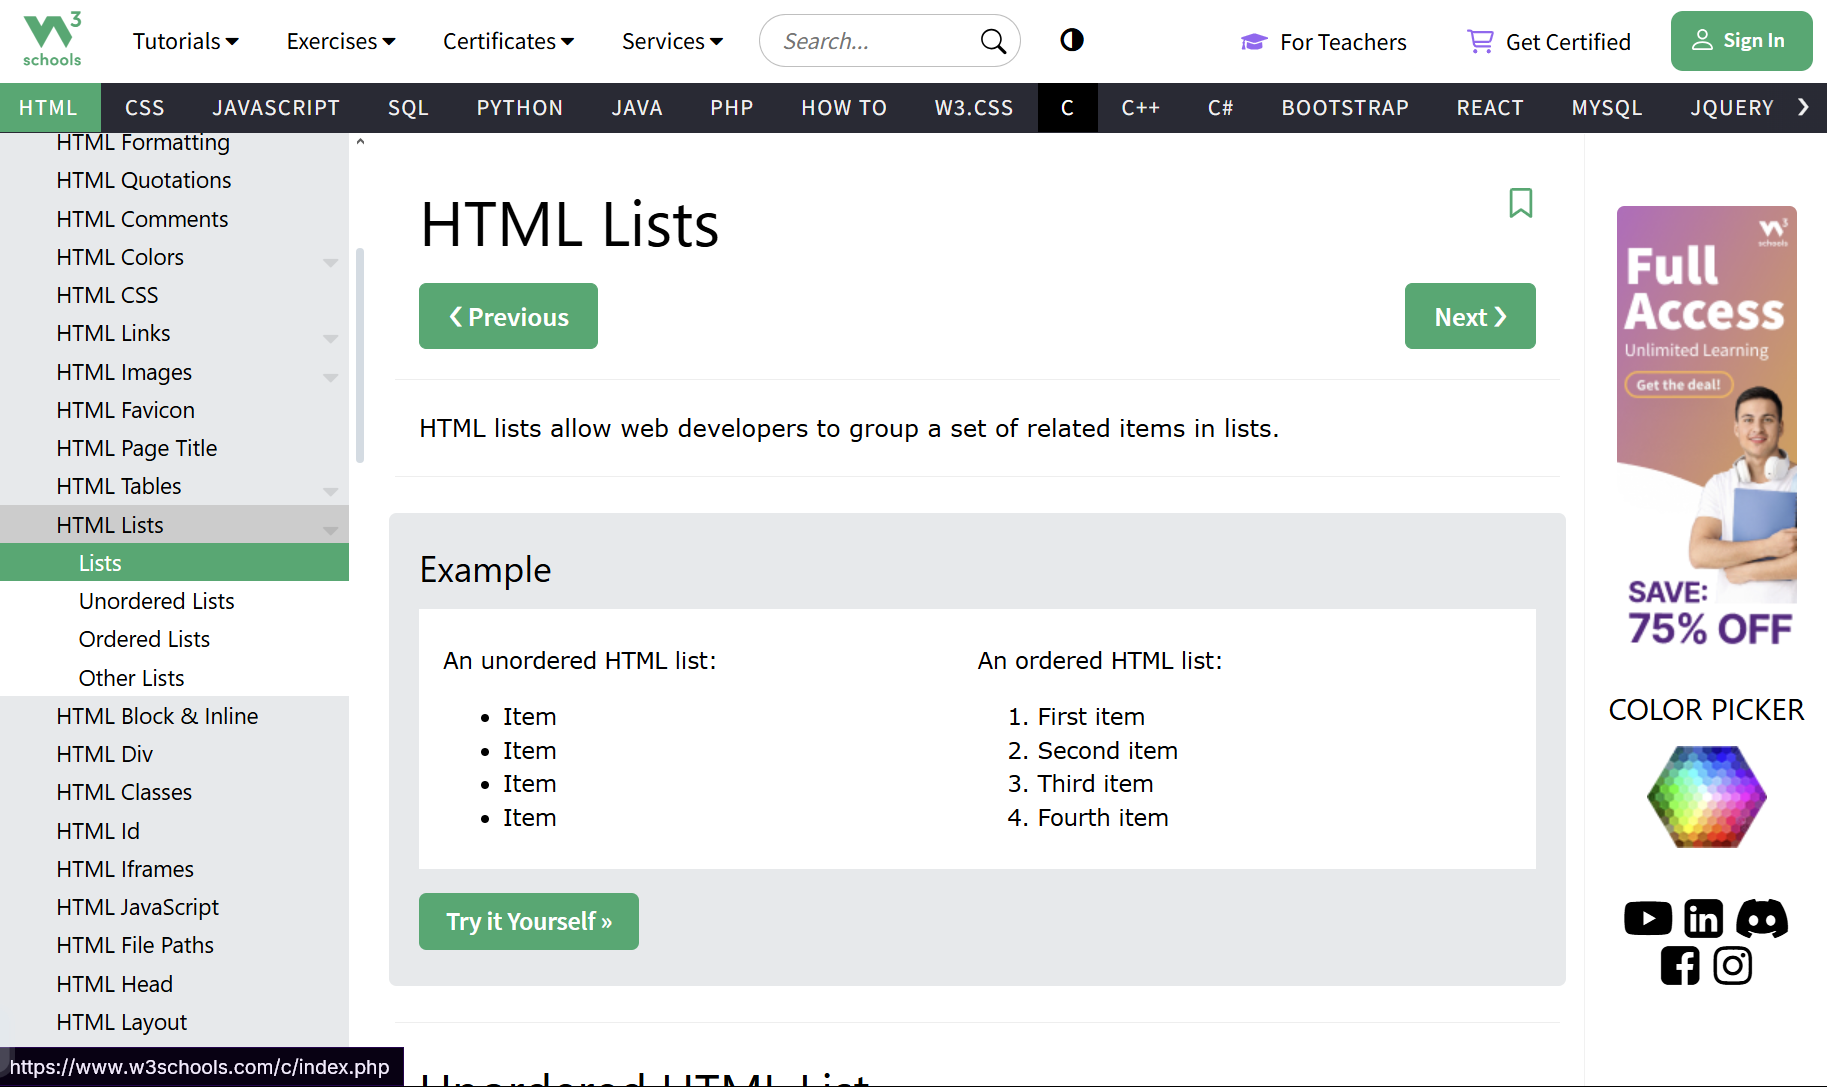This screenshot has height=1087, width=1827.
Task: Go to Next chapter
Action: (1469, 316)
